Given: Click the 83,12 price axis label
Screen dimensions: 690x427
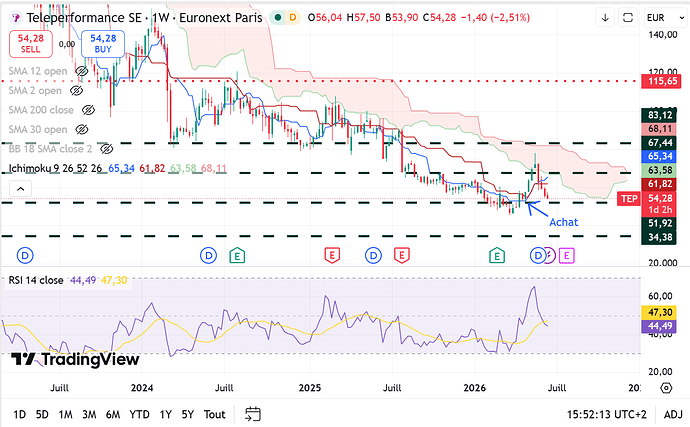Looking at the screenshot, I should (x=659, y=115).
